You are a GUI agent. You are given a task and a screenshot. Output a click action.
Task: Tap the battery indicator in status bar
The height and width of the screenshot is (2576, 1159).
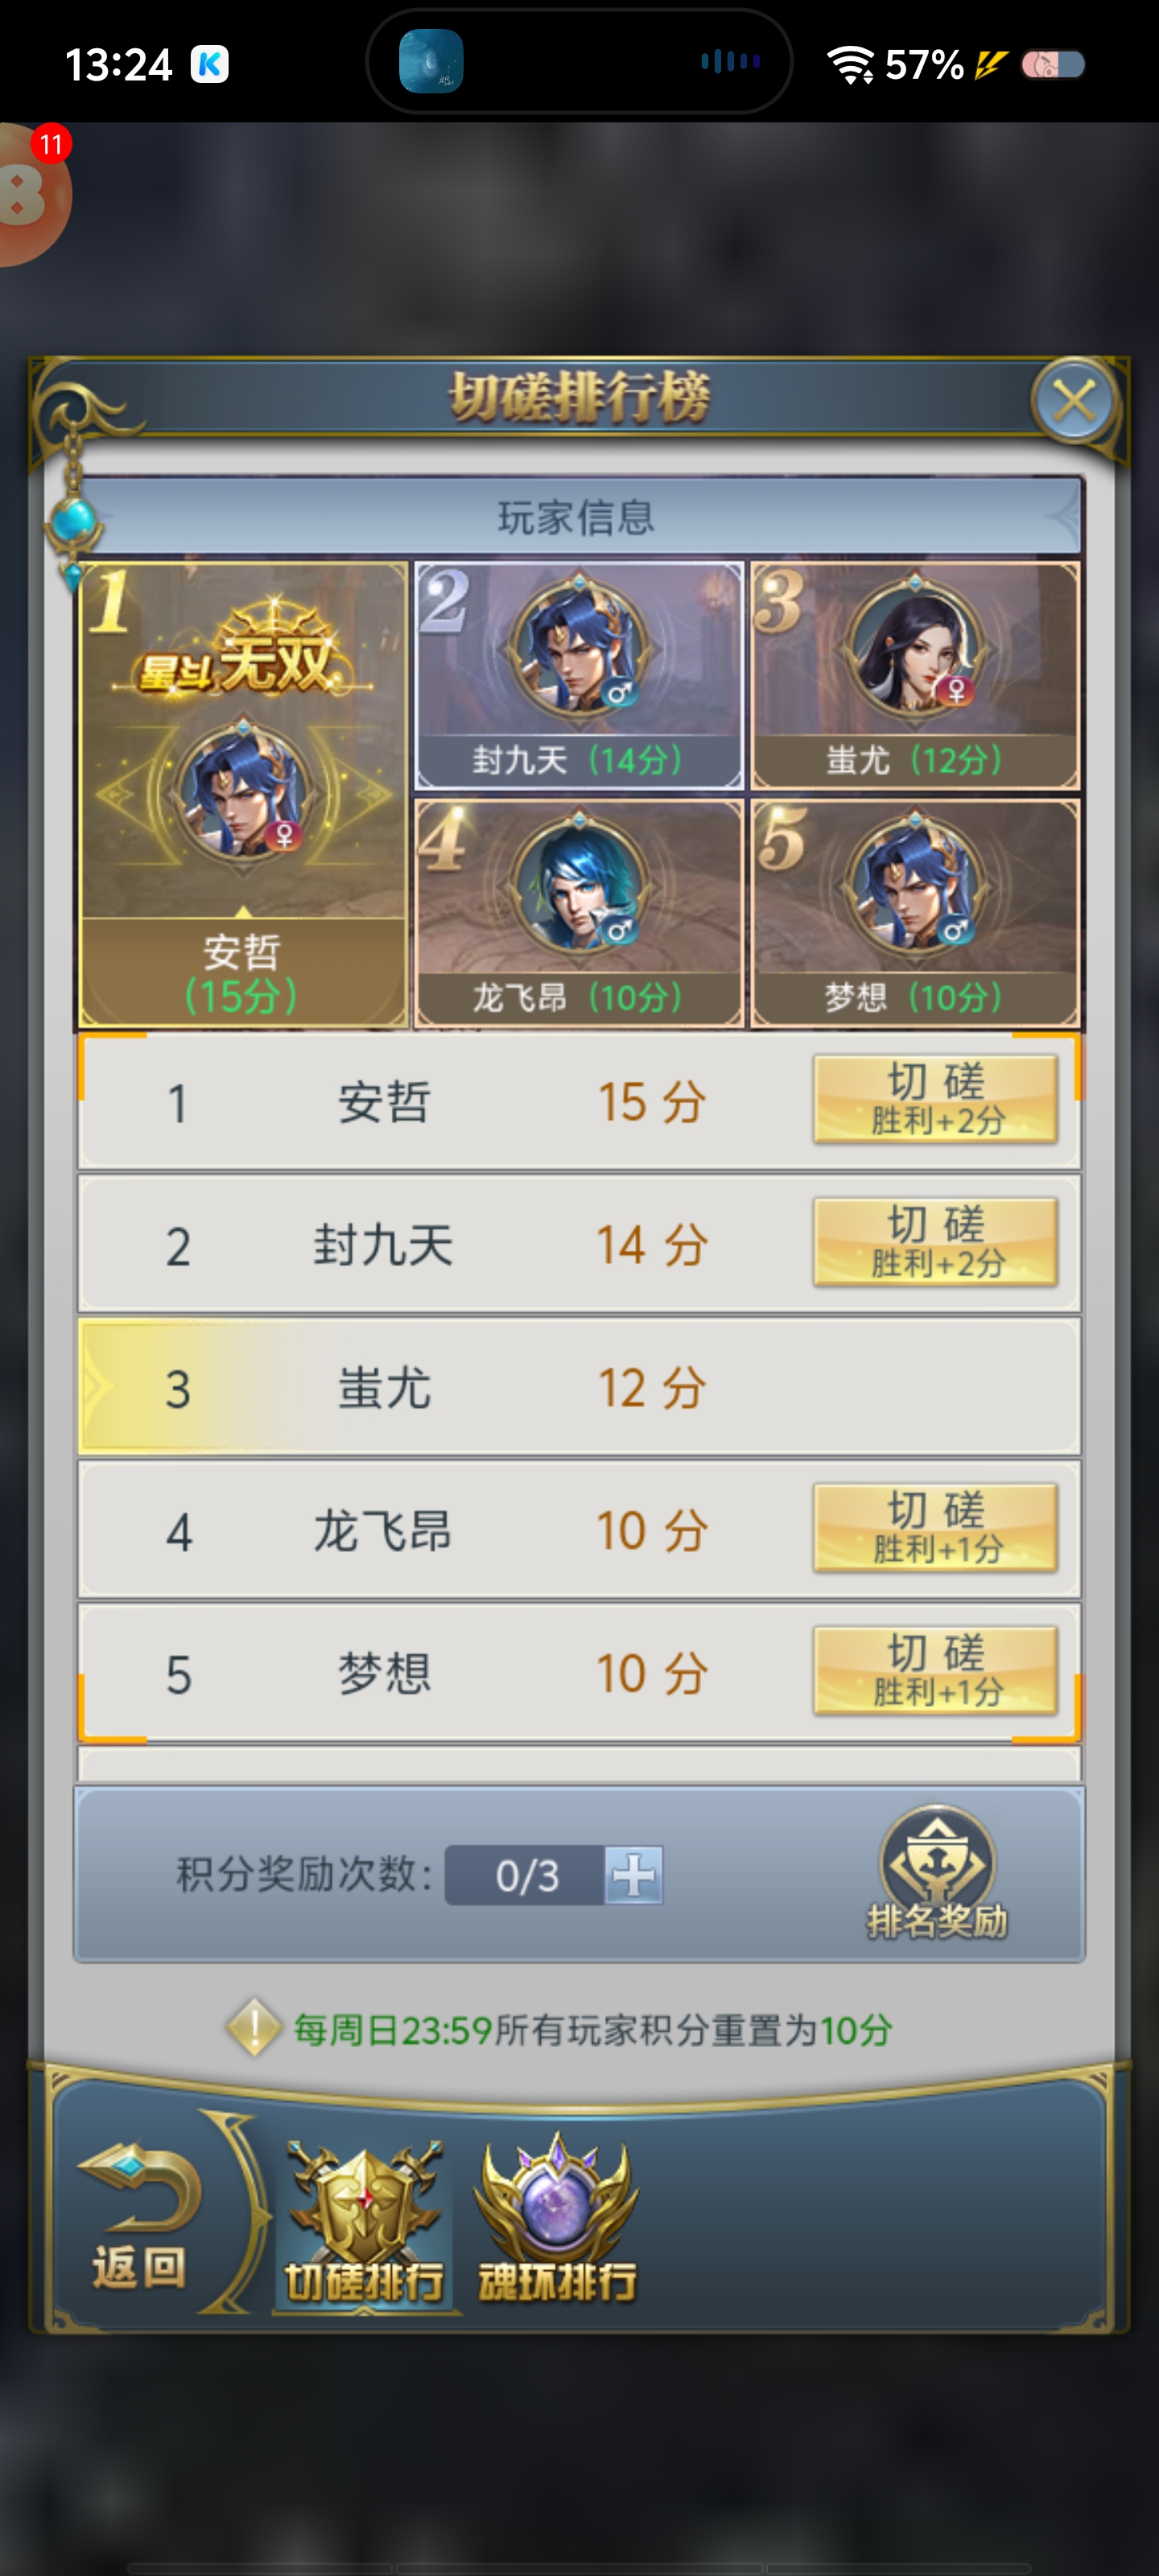click(x=1053, y=65)
